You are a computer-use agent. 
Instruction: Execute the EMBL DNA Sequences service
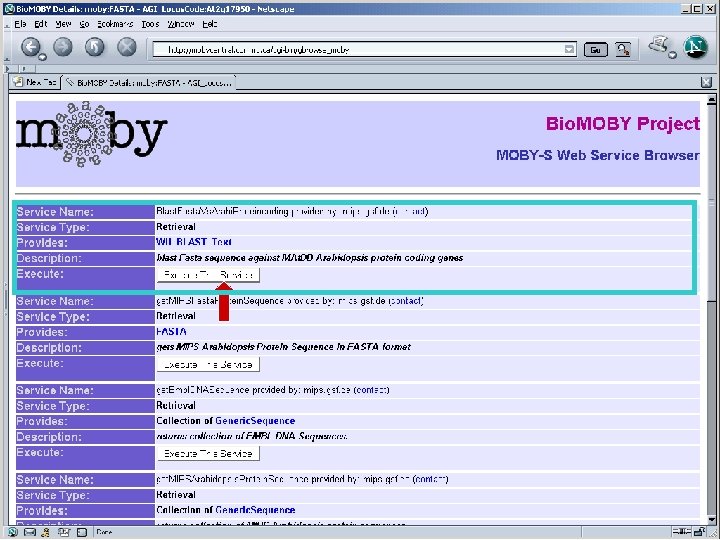click(208, 454)
